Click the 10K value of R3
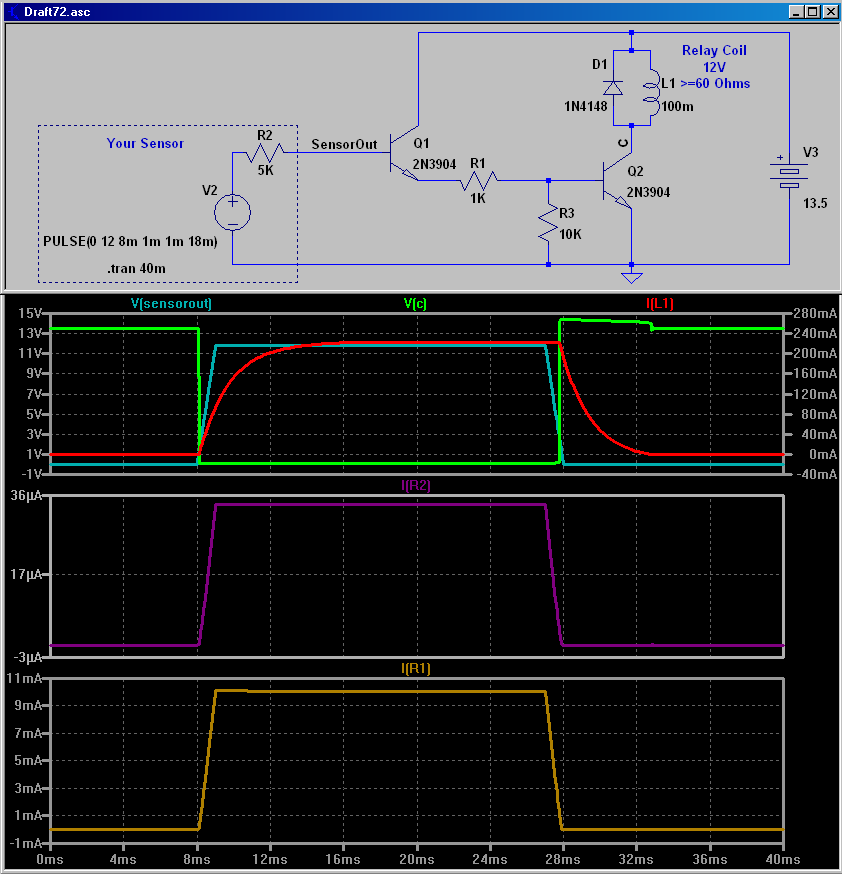This screenshot has width=842, height=874. 571,235
